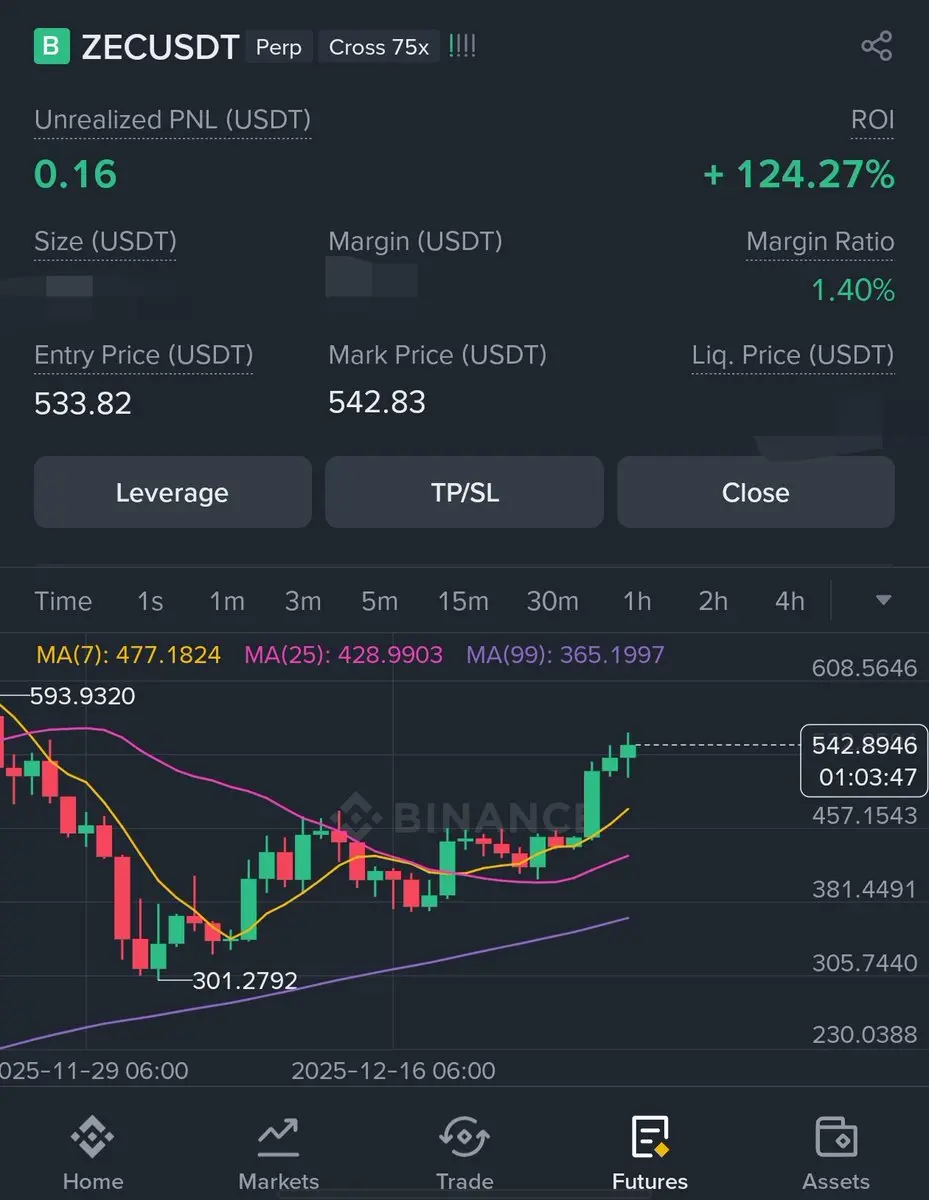
Task: Tap the 608.5646 price axis label
Action: (x=864, y=668)
